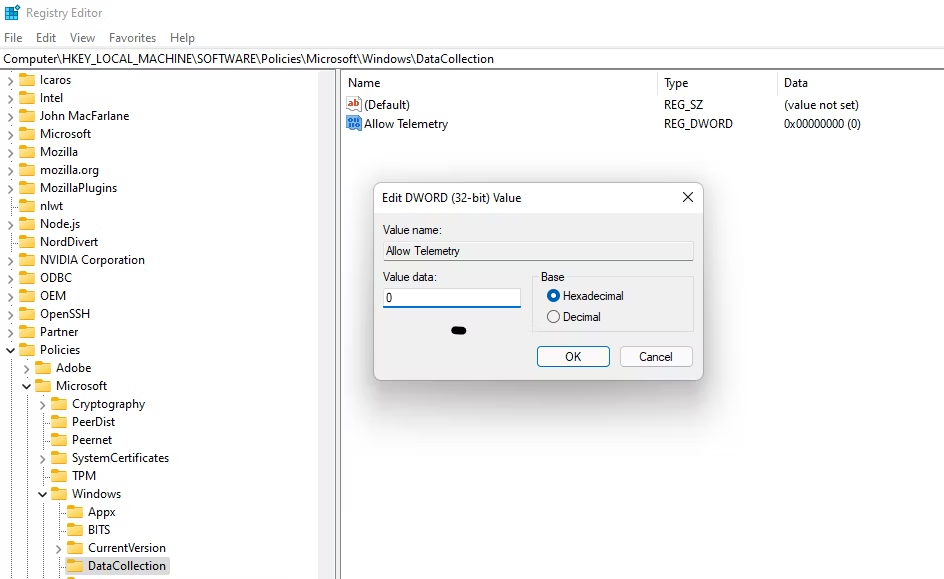This screenshot has width=944, height=579.
Task: Click the Value name field showing Allow Telemetry
Action: click(x=538, y=251)
